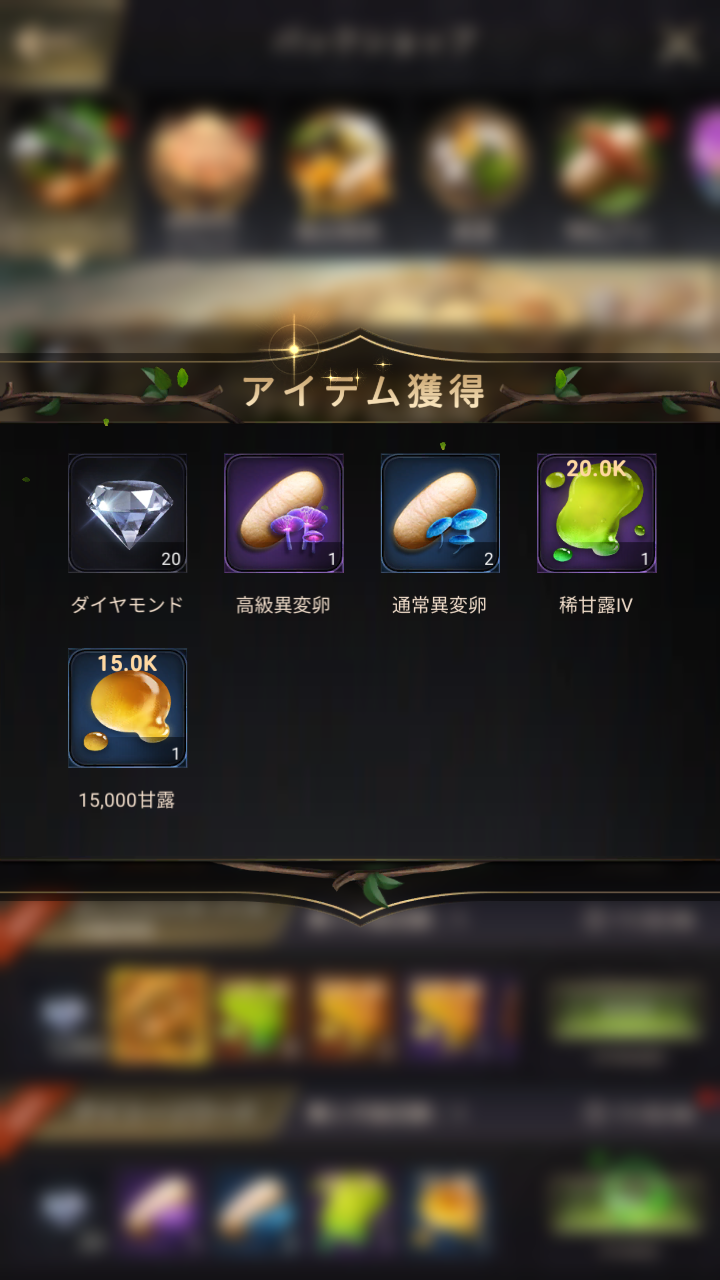Select the first blurred shop category thumbnail
Image resolution: width=720 pixels, height=1280 pixels.
64,157
